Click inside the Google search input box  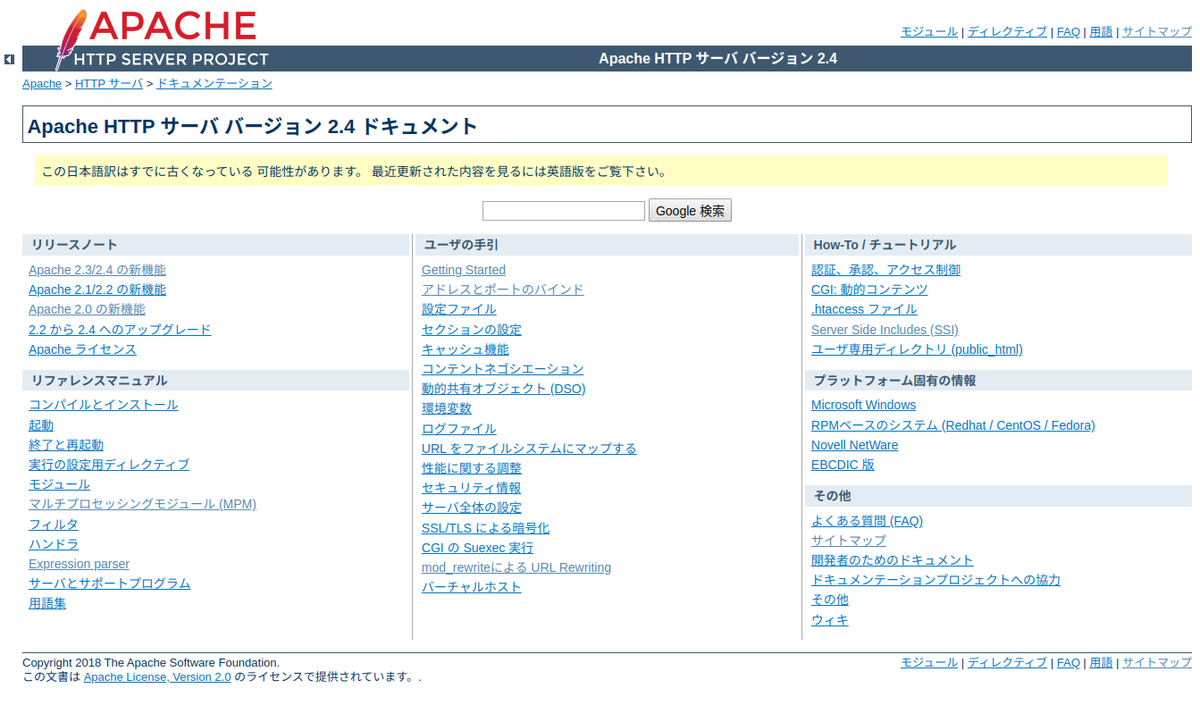tap(562, 210)
